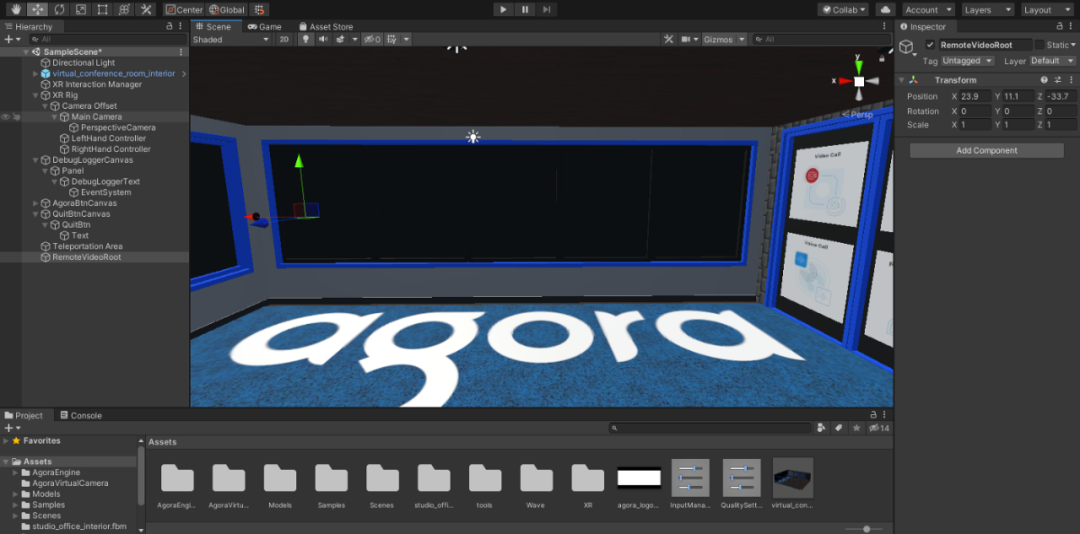Switch to the Console tab

[x=81, y=415]
